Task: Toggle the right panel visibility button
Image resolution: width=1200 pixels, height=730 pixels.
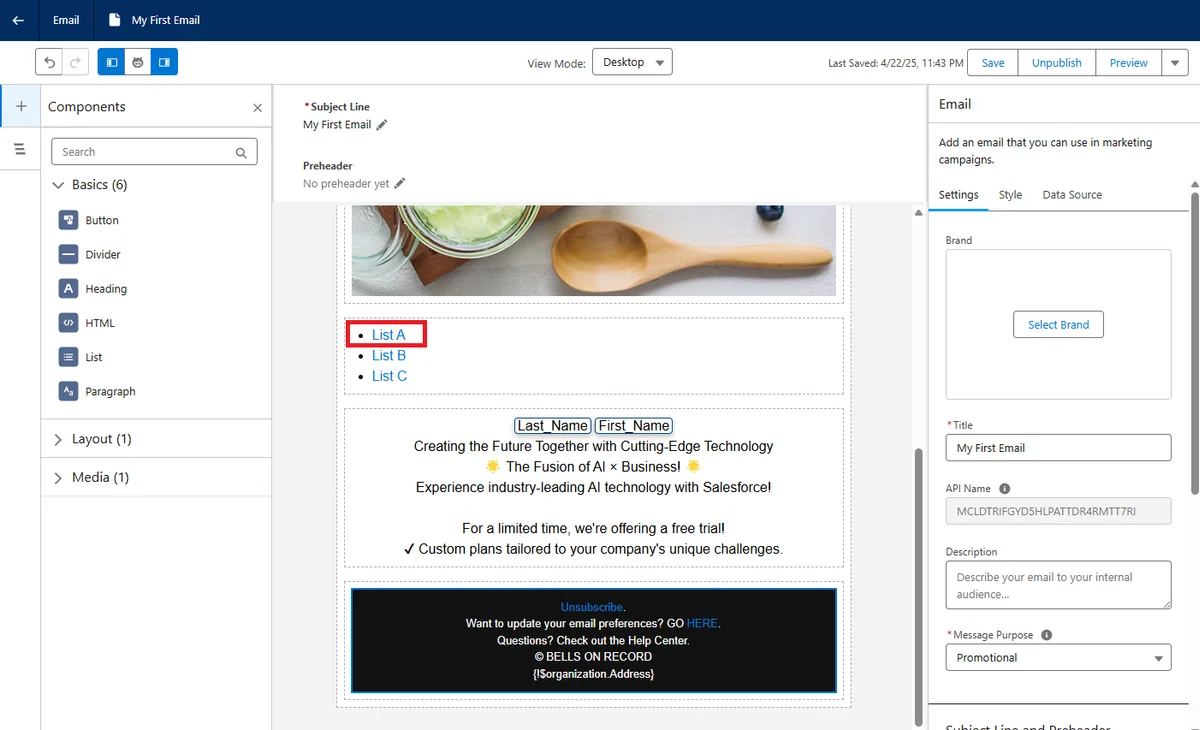Action: coord(164,62)
